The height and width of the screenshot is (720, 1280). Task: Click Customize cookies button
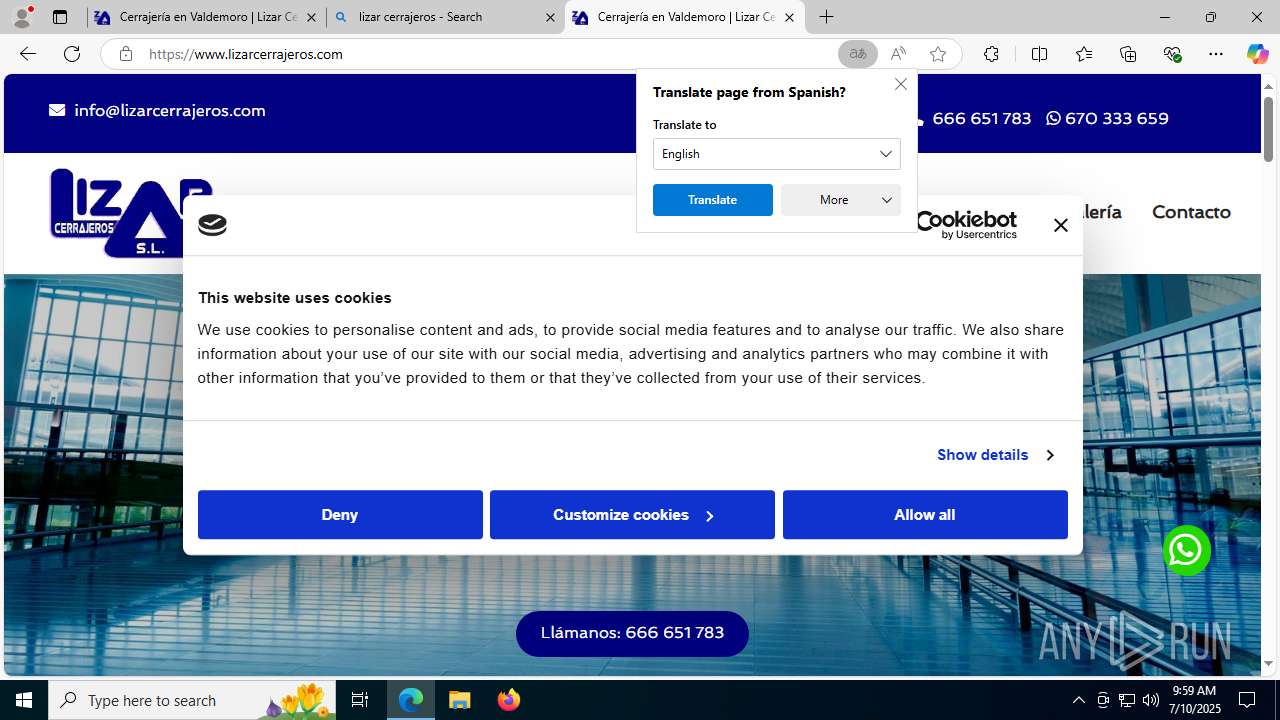(x=632, y=515)
